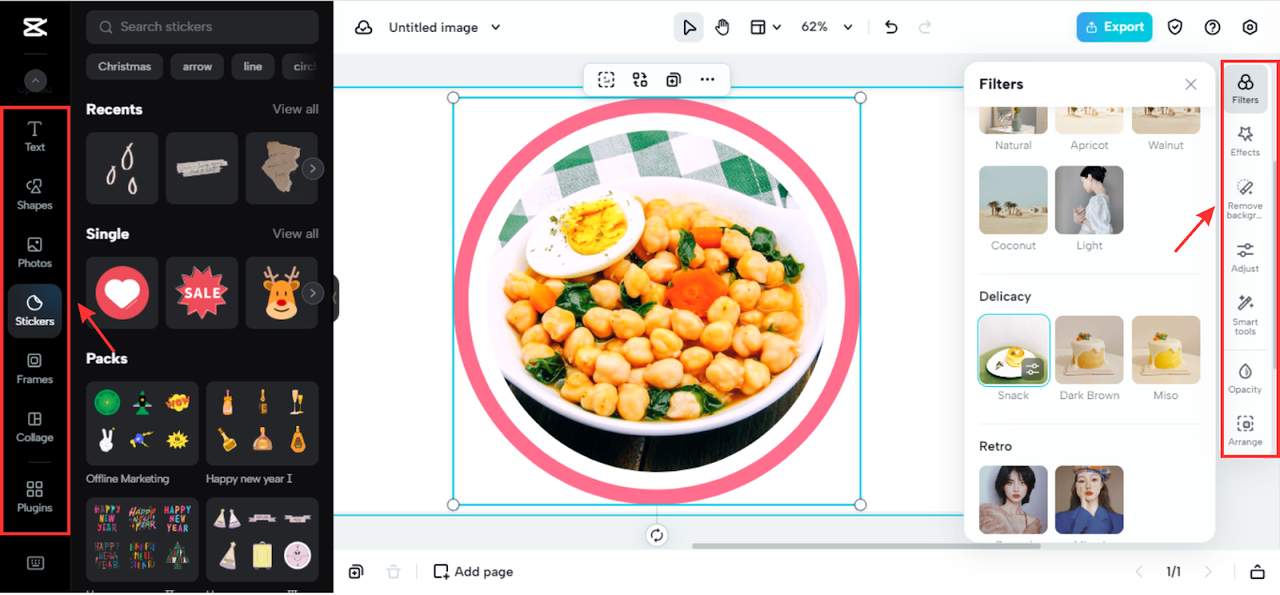Open Filters tool in right toolbar

click(x=1245, y=88)
